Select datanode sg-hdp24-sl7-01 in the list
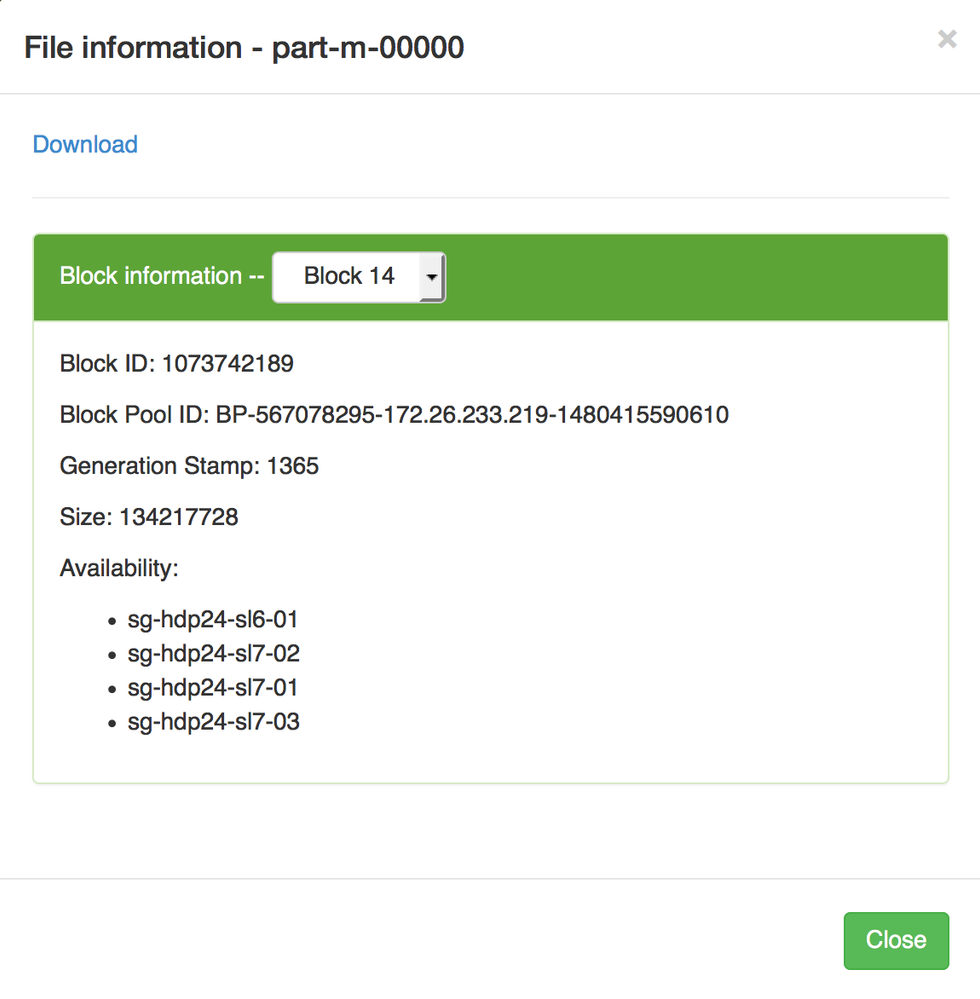Image resolution: width=980 pixels, height=999 pixels. (x=213, y=688)
